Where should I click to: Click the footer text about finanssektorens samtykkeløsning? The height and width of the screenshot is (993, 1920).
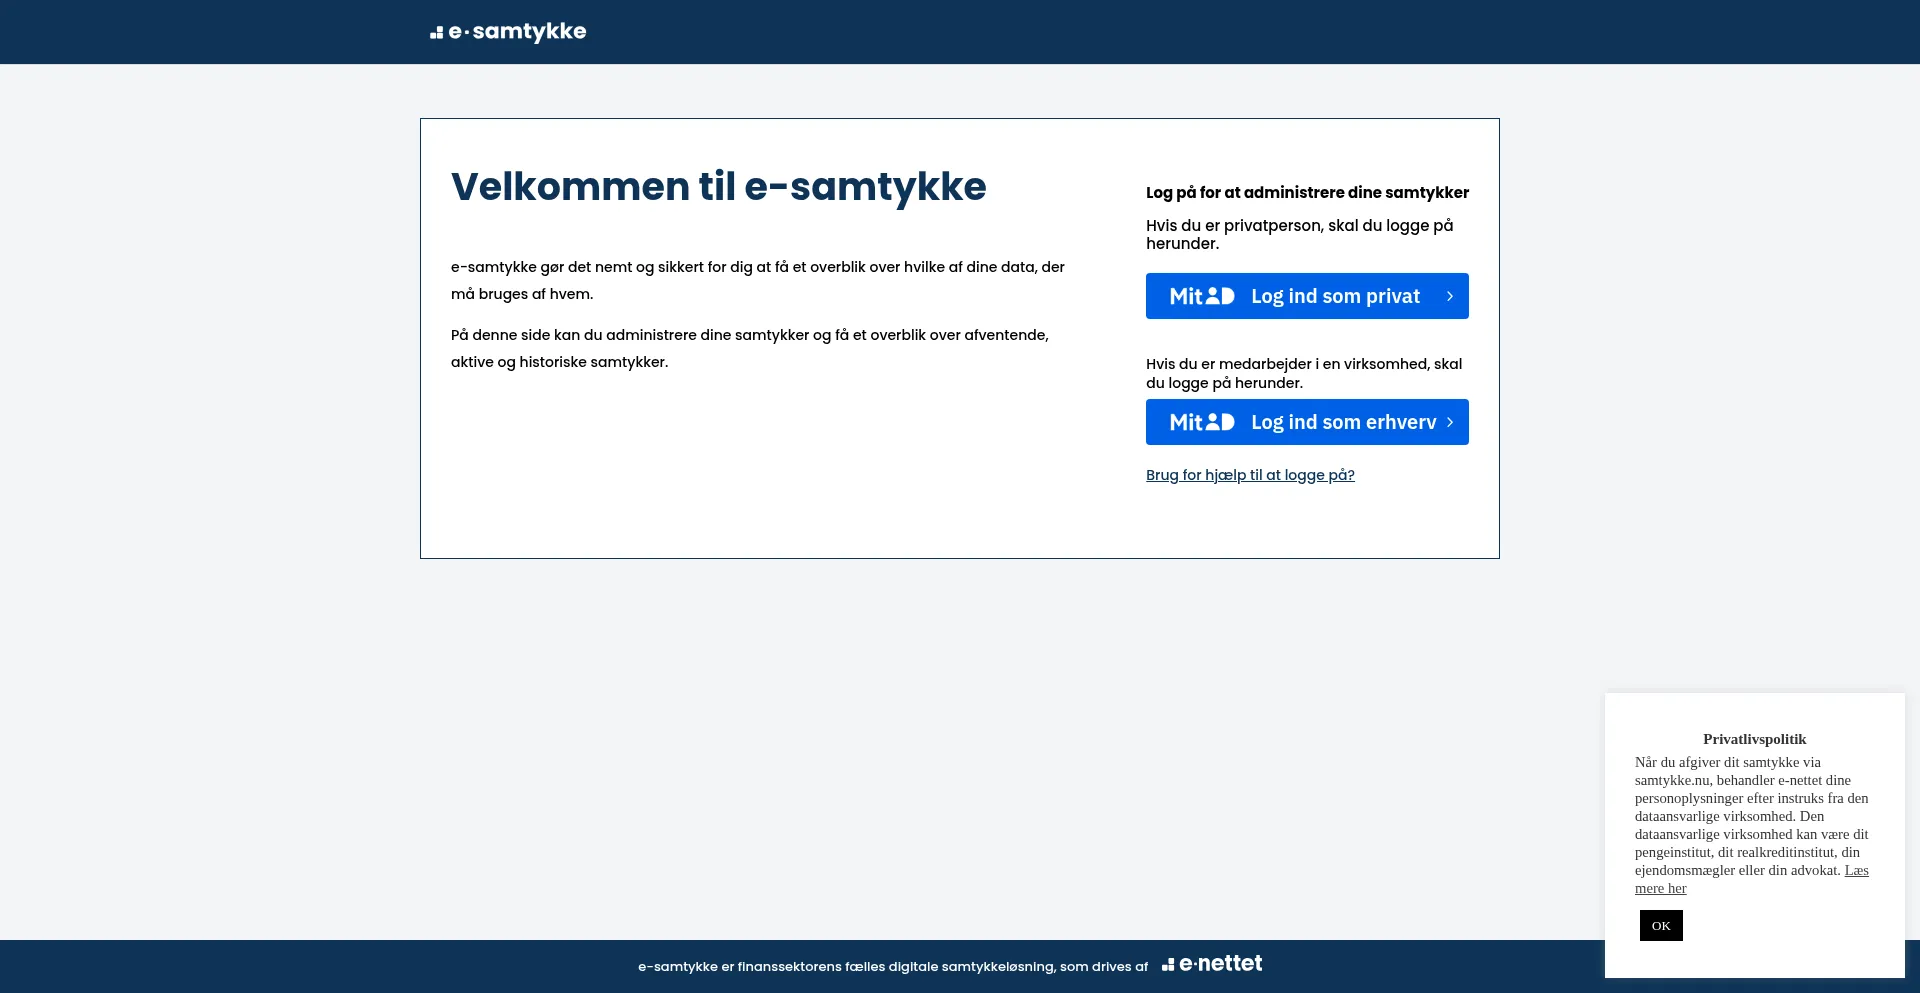[x=892, y=967]
